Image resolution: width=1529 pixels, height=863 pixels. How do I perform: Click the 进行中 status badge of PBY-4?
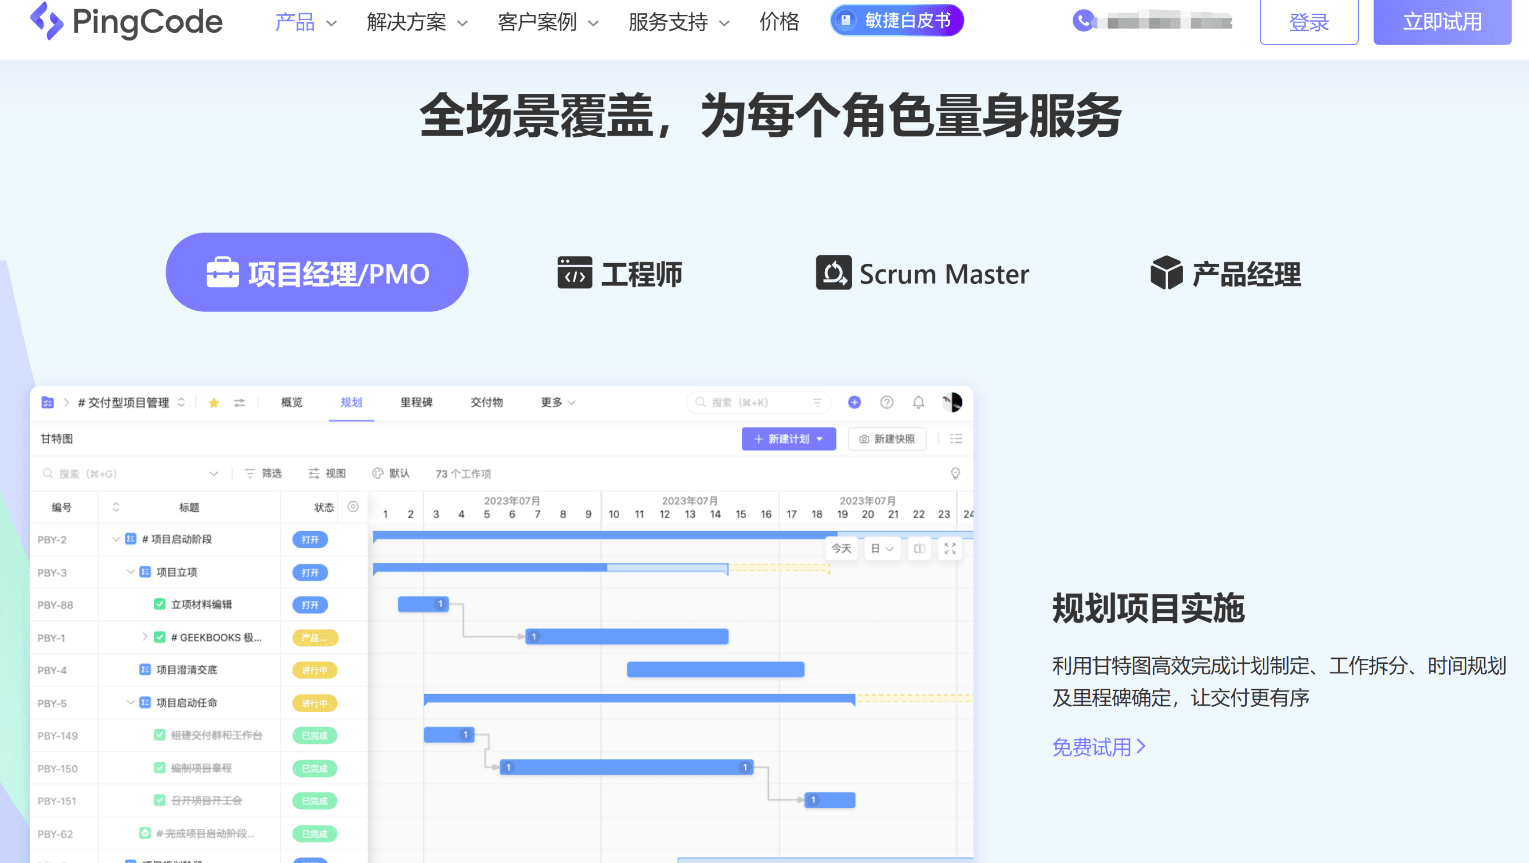coord(315,670)
